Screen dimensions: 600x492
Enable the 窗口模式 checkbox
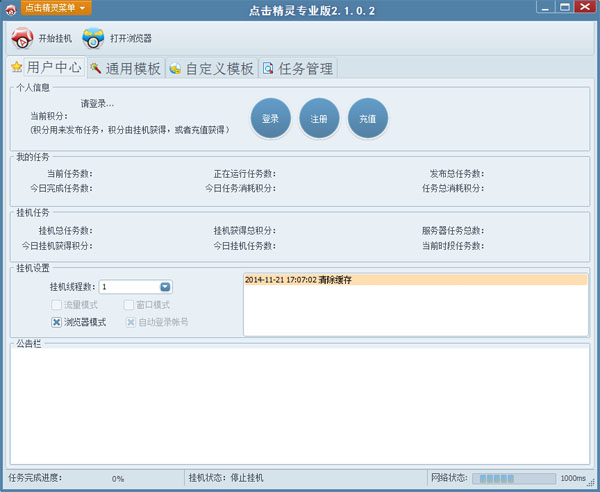click(129, 305)
